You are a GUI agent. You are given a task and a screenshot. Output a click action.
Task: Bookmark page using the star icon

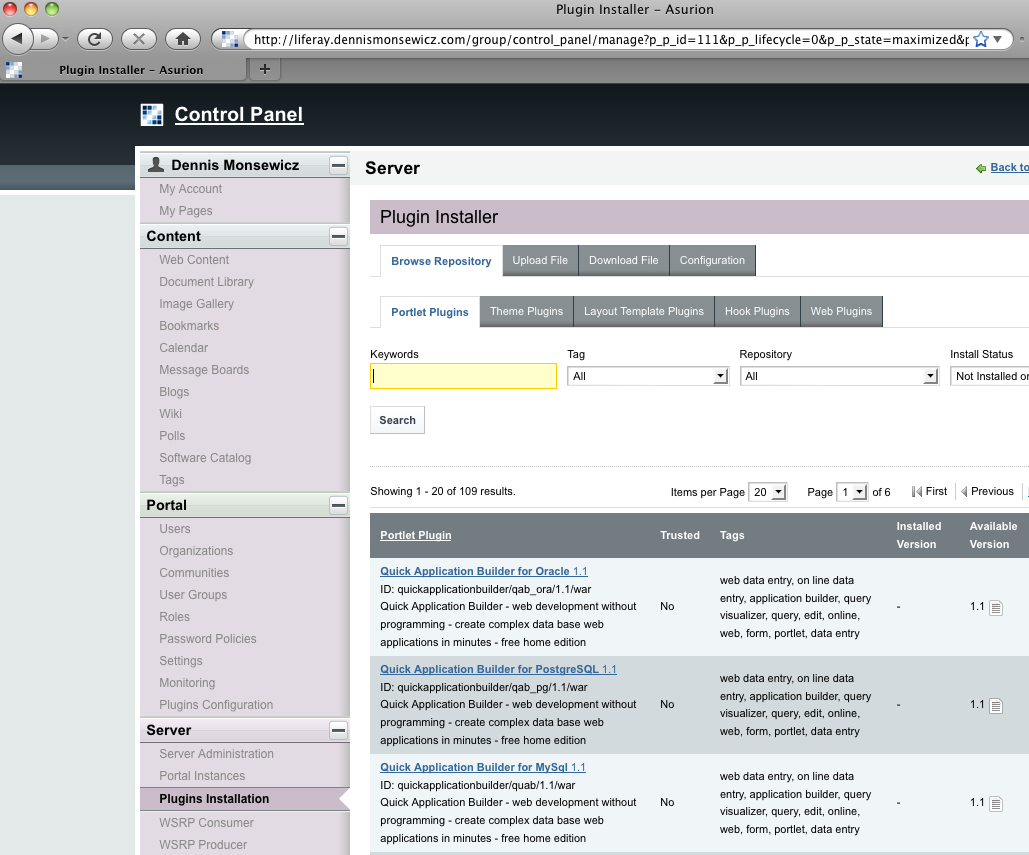(981, 39)
